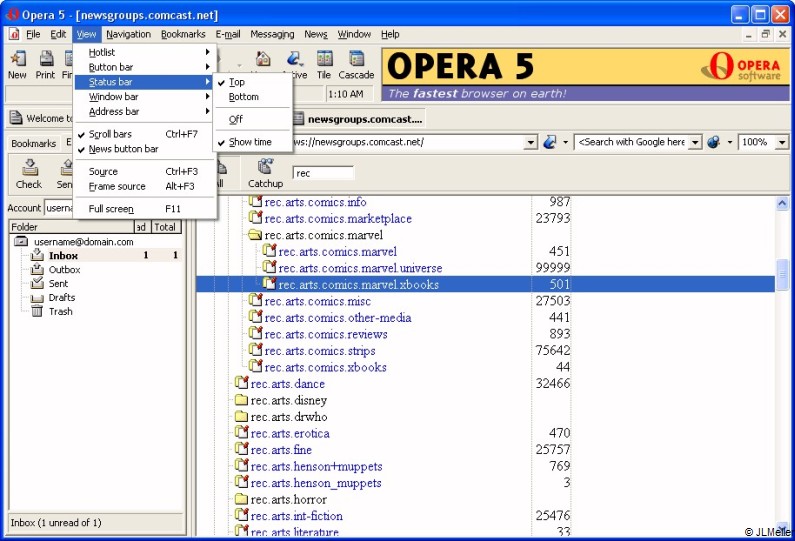Open the Messaging menu
The image size is (795, 541).
click(272, 34)
